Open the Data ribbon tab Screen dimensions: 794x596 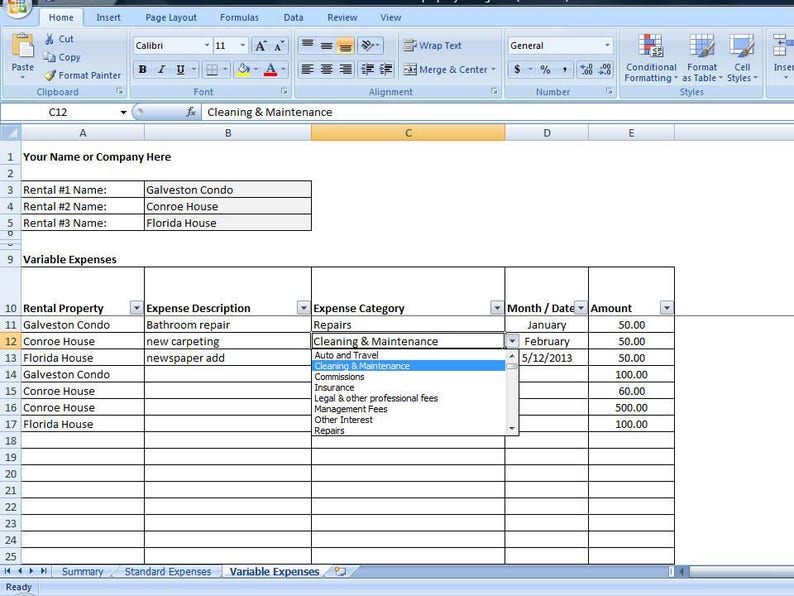293,18
